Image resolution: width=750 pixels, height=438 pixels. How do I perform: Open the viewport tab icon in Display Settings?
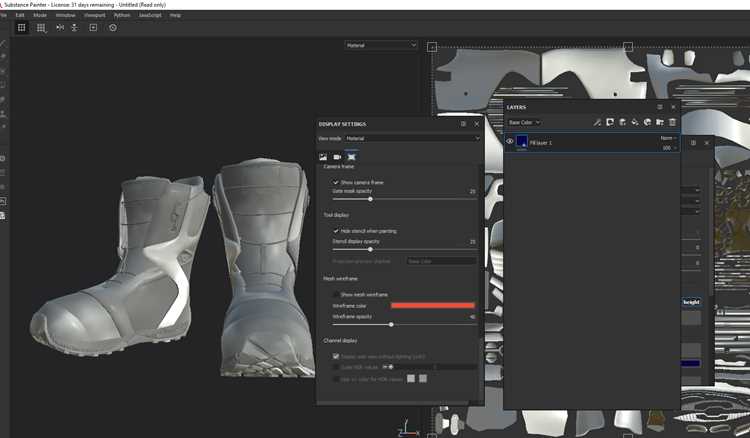tap(352, 157)
